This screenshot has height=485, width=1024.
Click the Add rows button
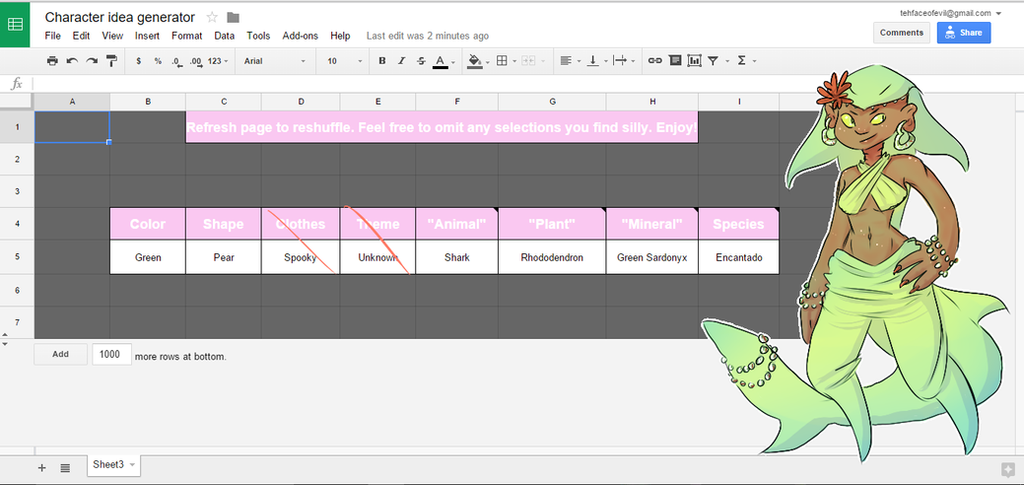click(60, 354)
